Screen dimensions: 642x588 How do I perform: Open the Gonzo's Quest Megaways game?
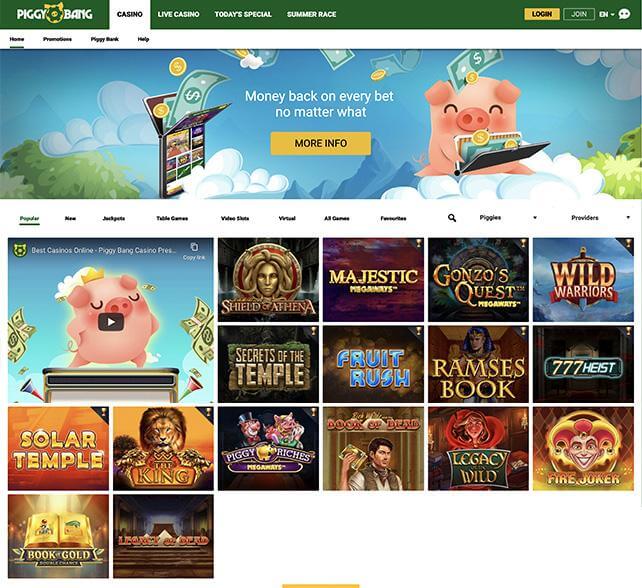[x=478, y=280]
